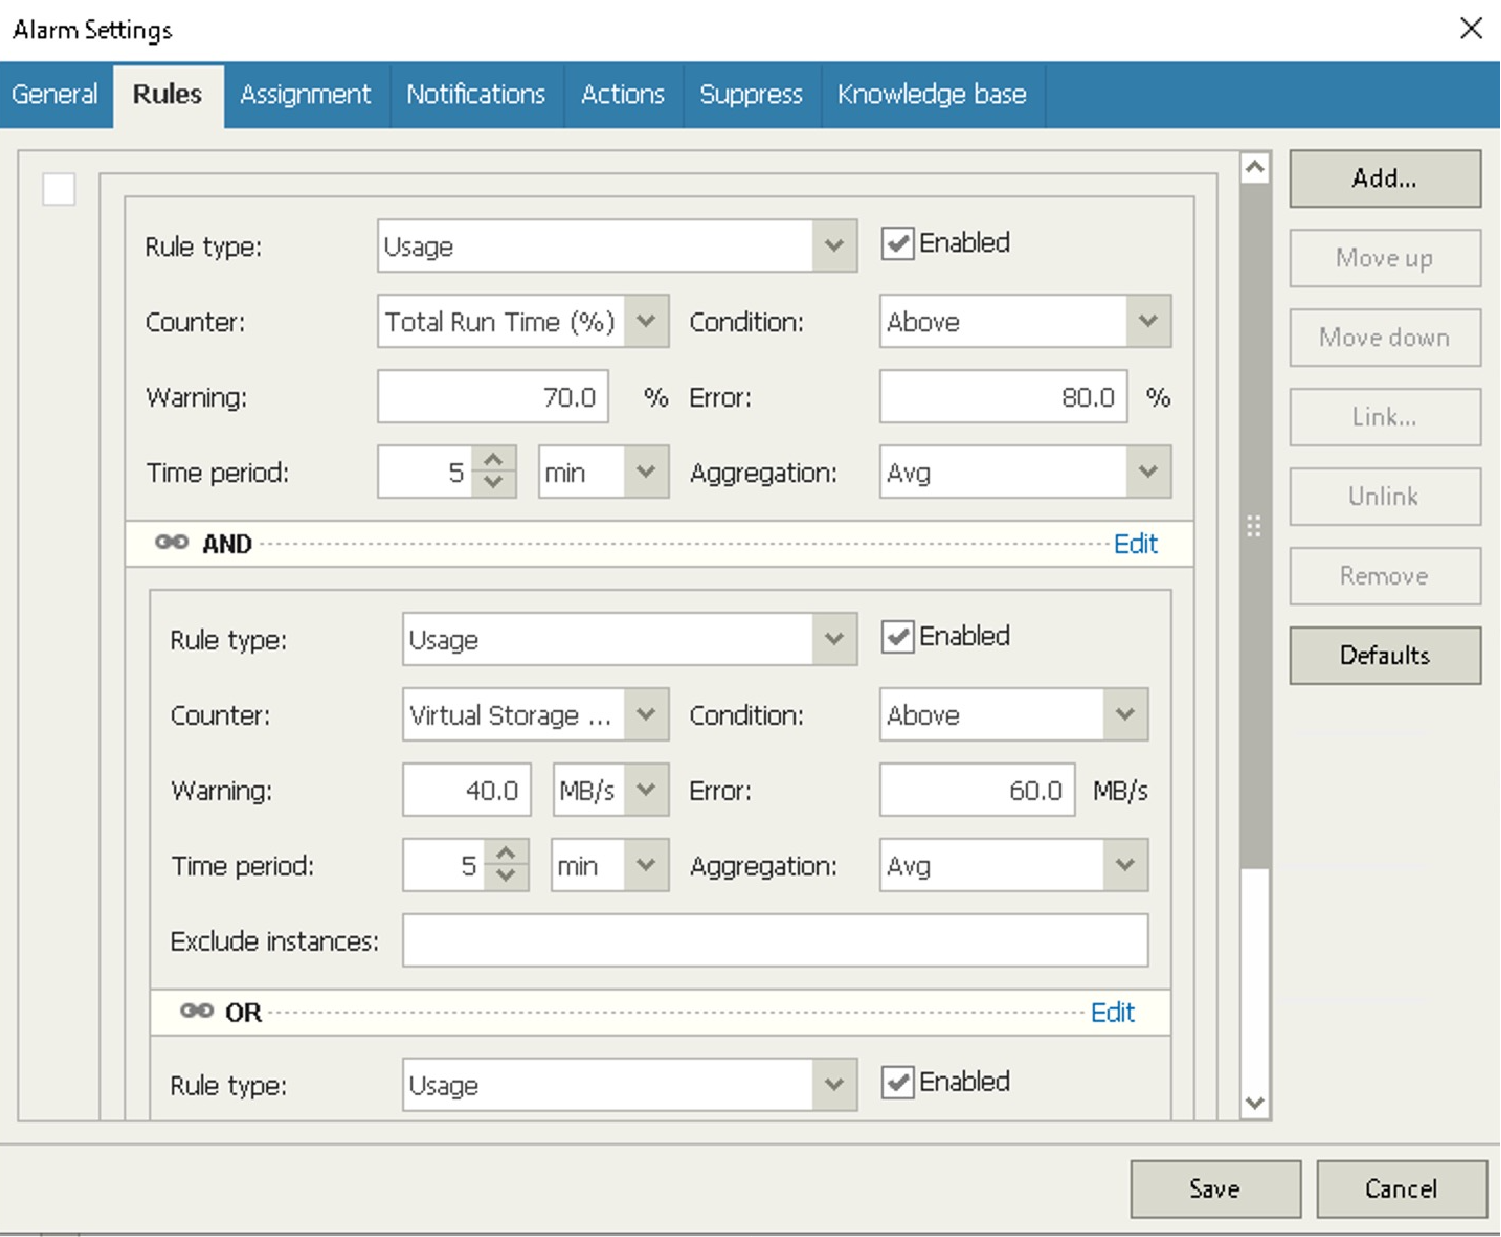Click the Edit link on the AND row
1501x1237 pixels.
pyautogui.click(x=1135, y=543)
